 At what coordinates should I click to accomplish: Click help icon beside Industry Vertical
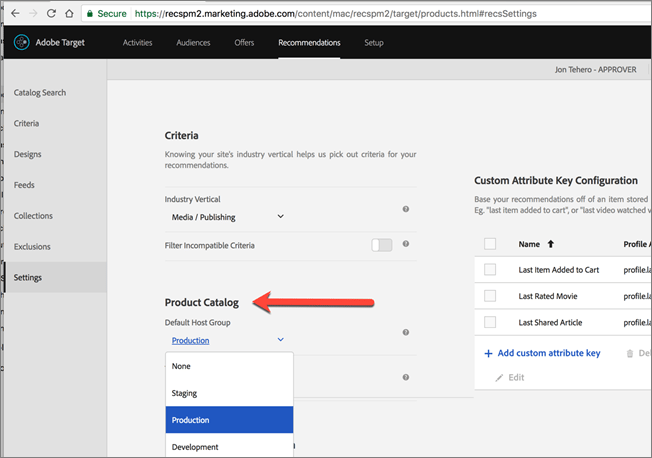click(405, 209)
